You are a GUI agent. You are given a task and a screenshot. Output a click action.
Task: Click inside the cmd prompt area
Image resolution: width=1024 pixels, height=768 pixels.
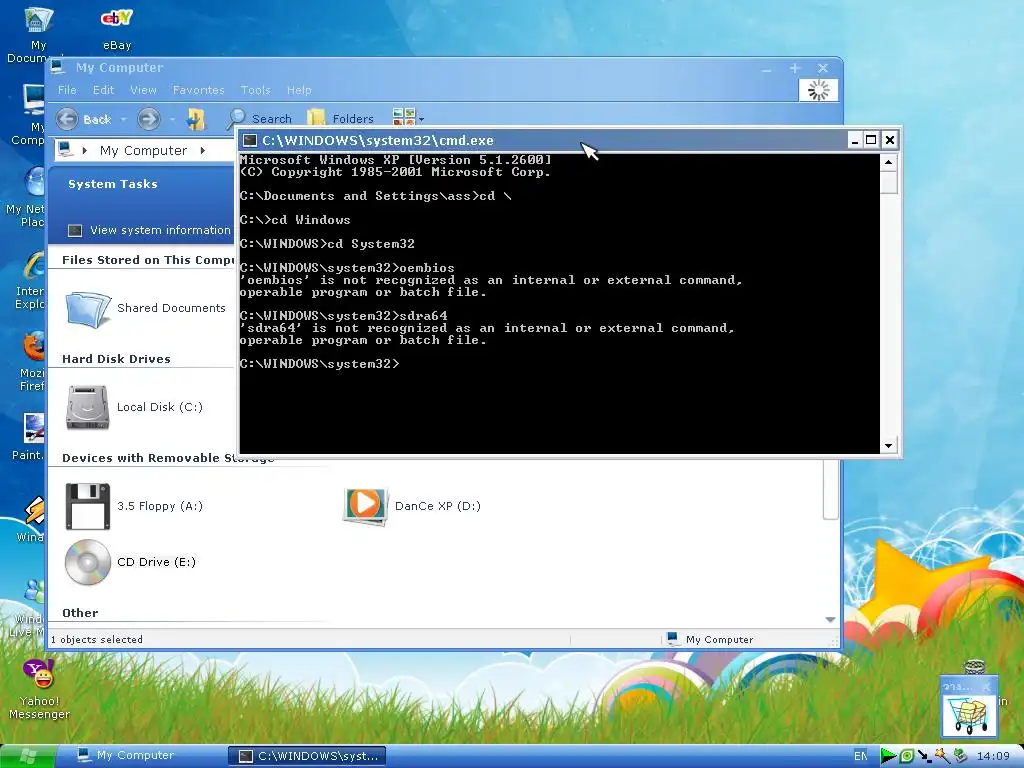point(560,303)
